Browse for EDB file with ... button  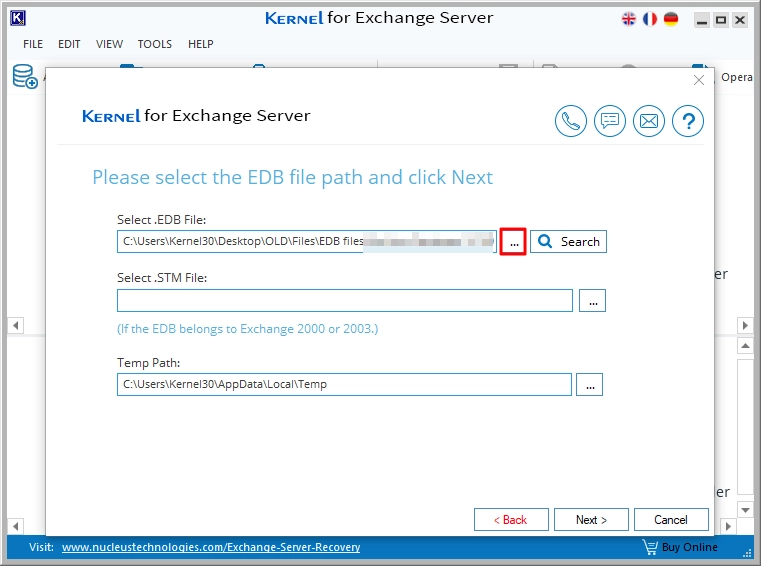click(513, 242)
